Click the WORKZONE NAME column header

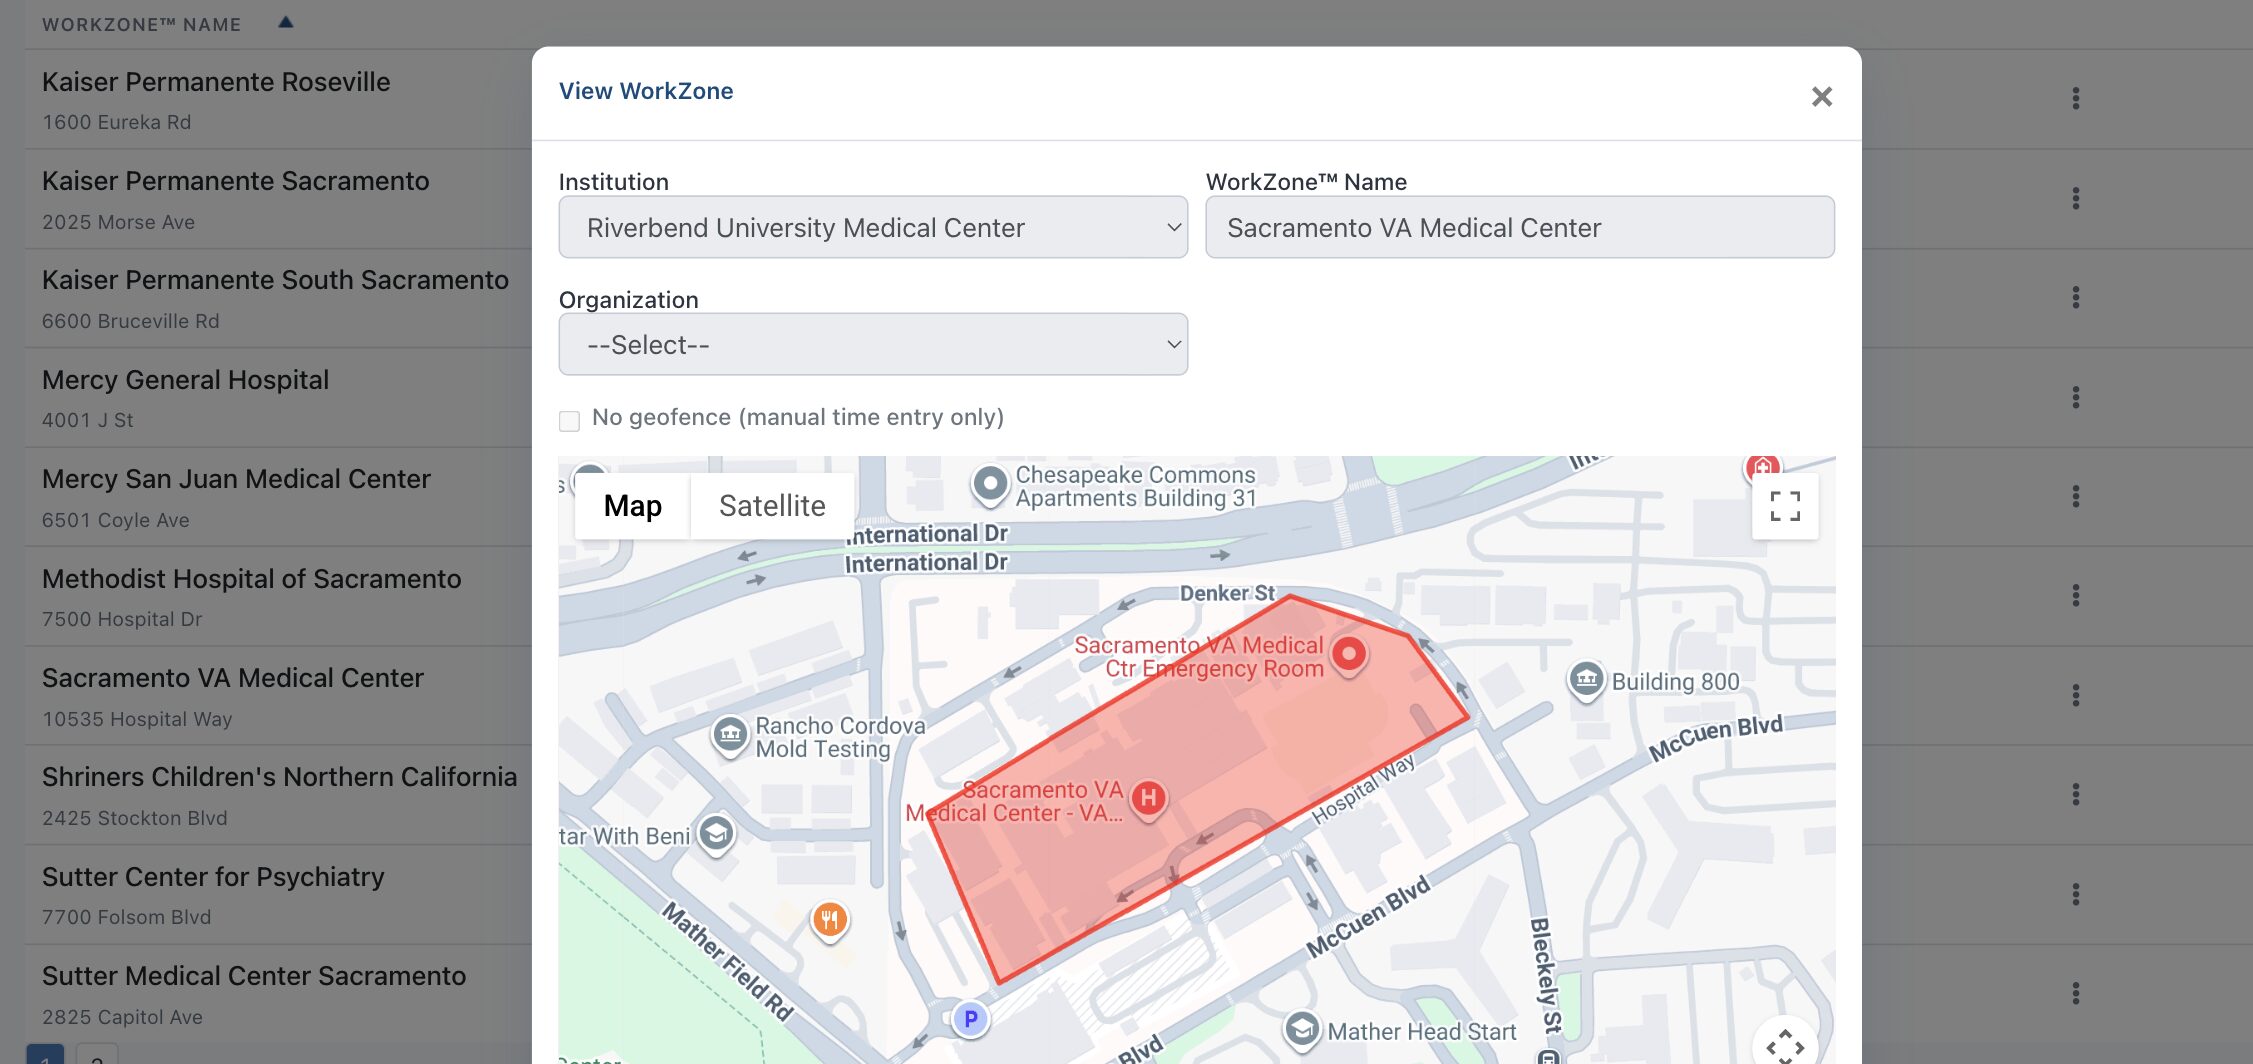[141, 24]
